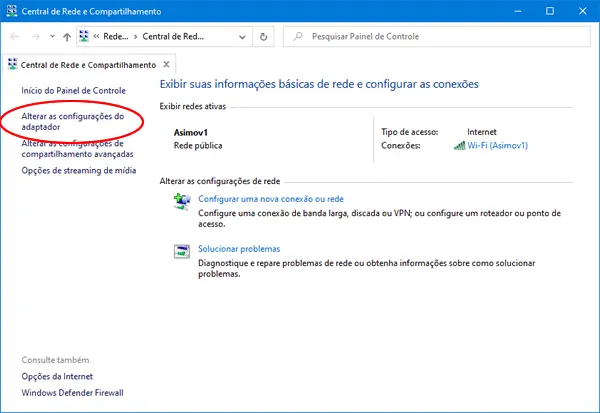600x413 pixels.
Task: Click the Wi-Fi signal bars icon
Action: (x=459, y=145)
